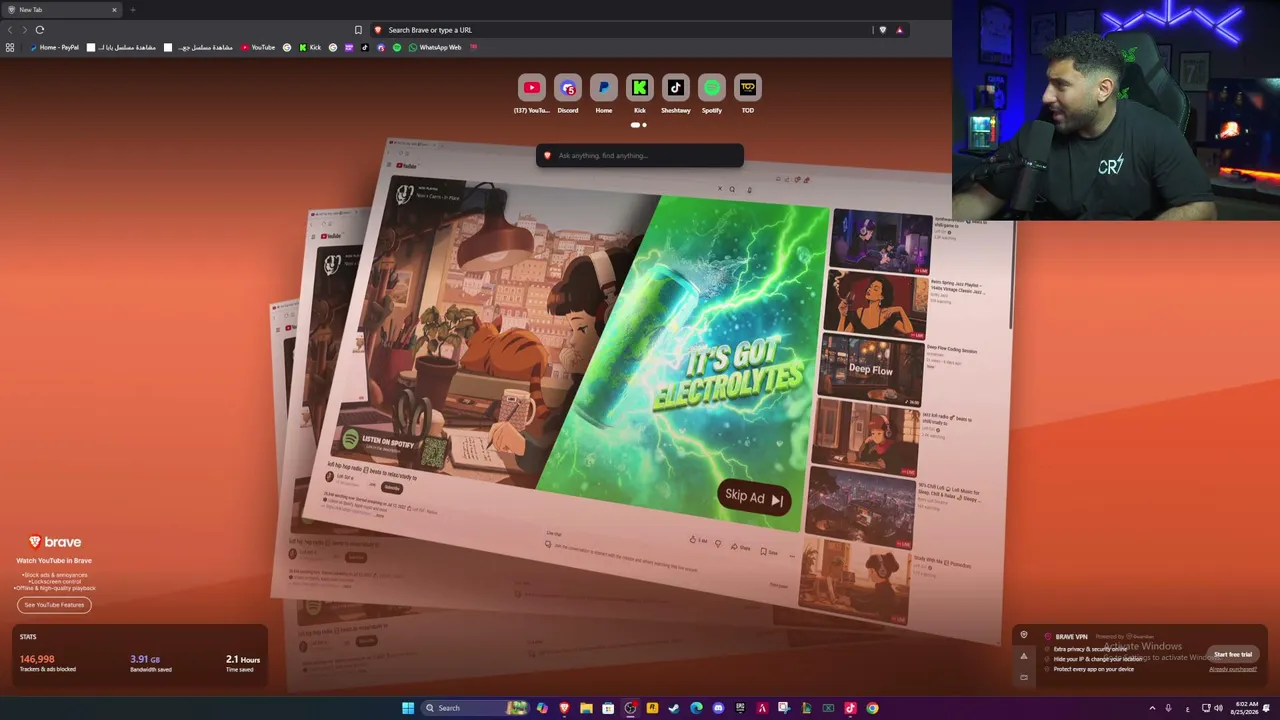Open the Windows Start menu
This screenshot has height=720, width=1280.
point(408,708)
